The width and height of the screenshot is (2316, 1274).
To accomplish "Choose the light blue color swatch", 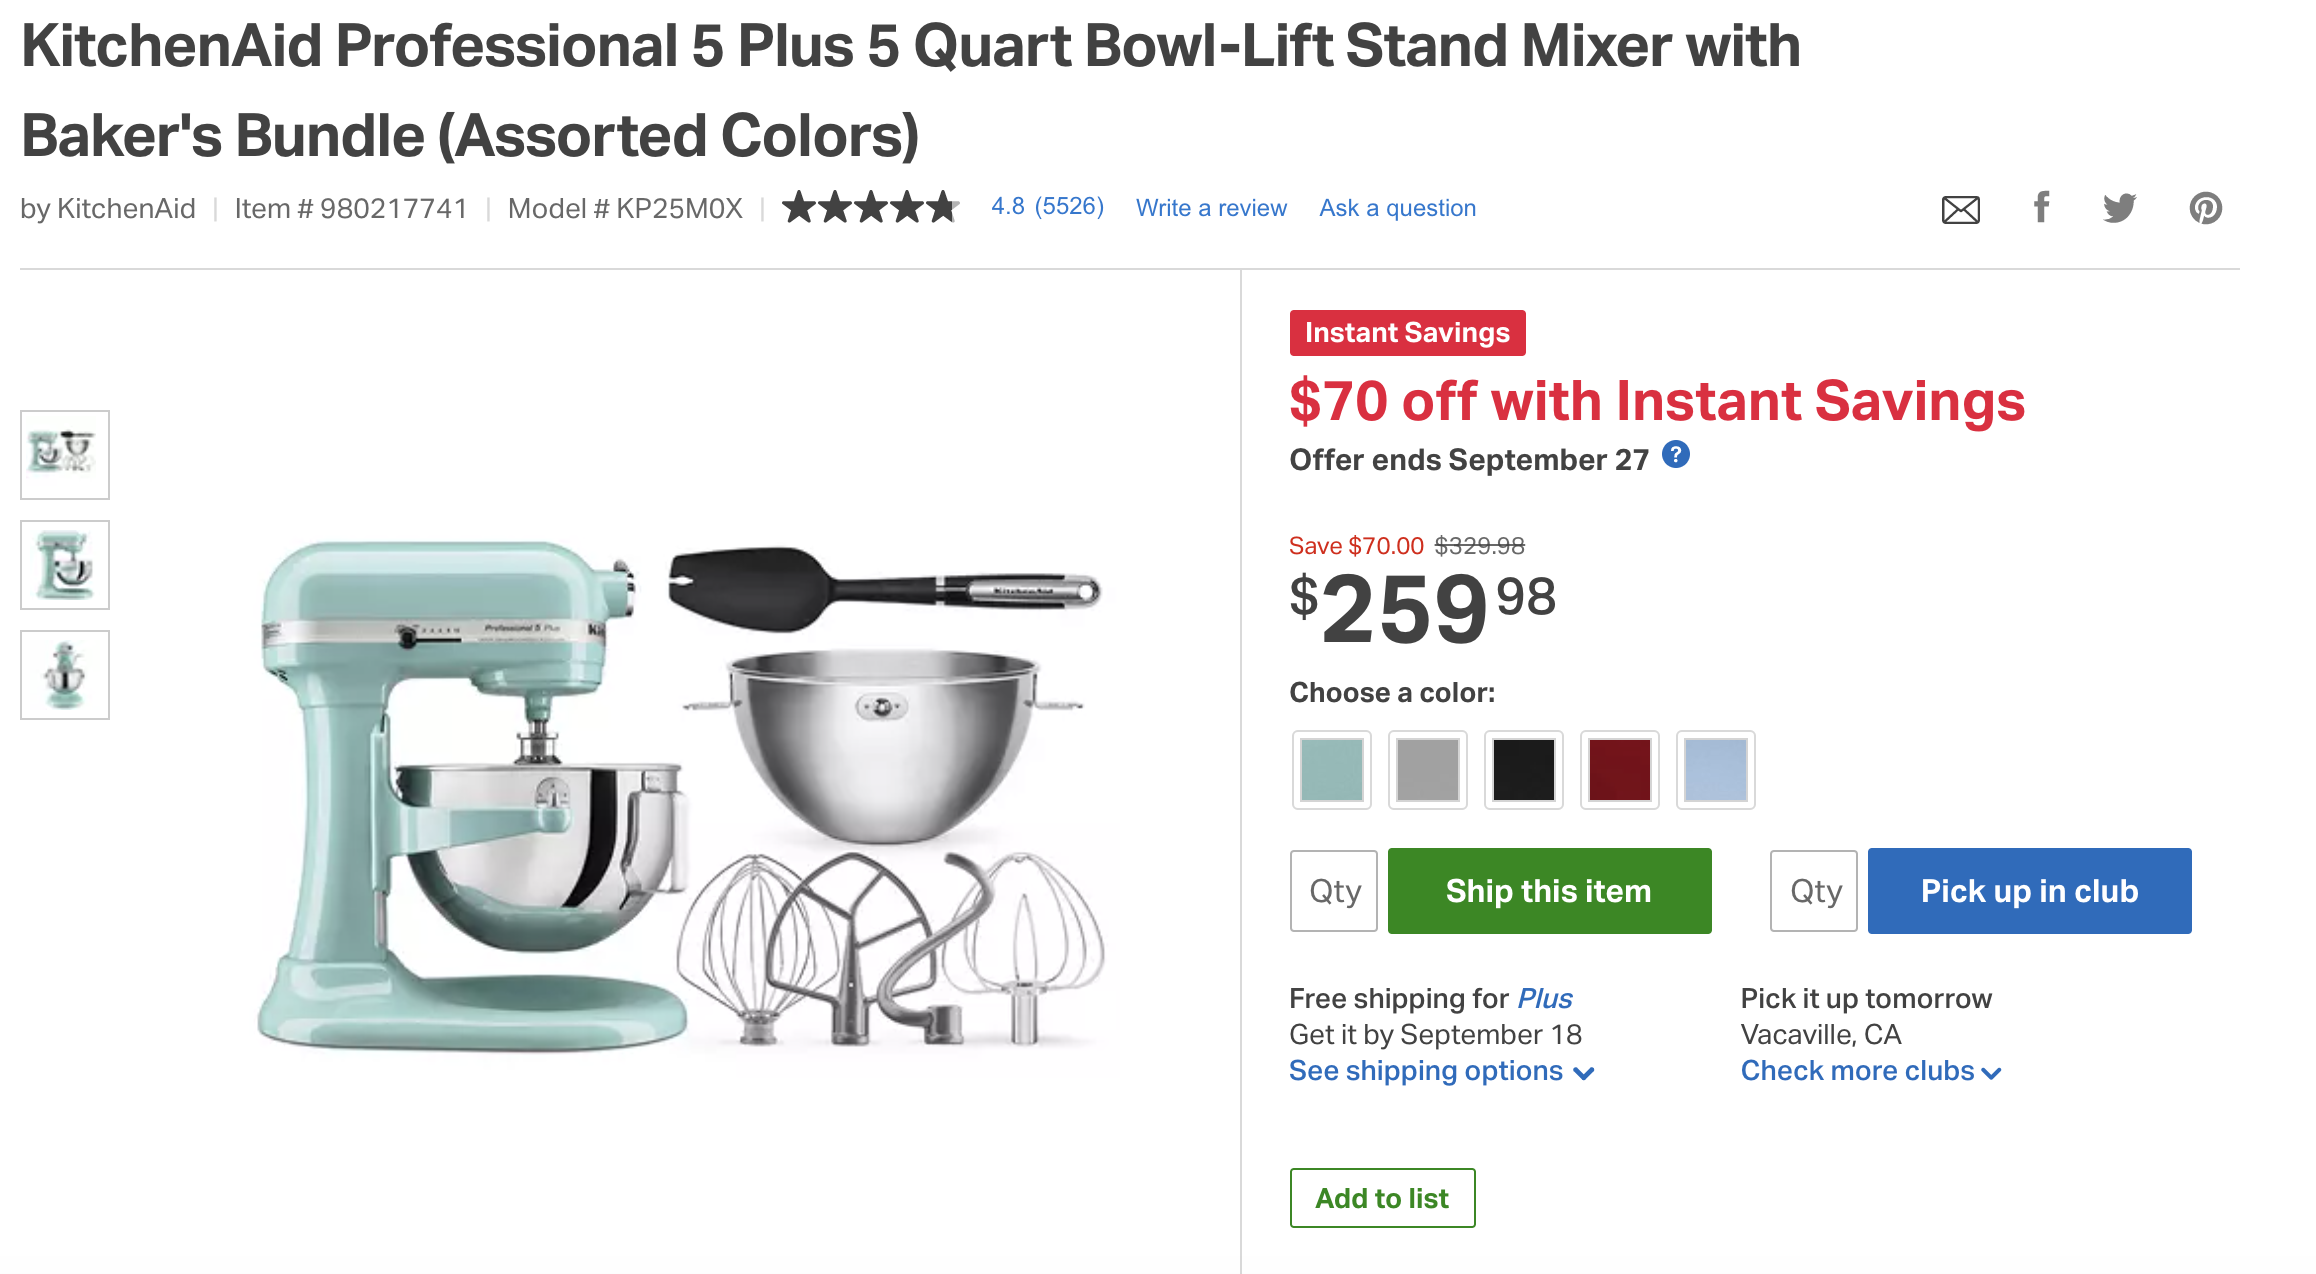I will 1716,769.
